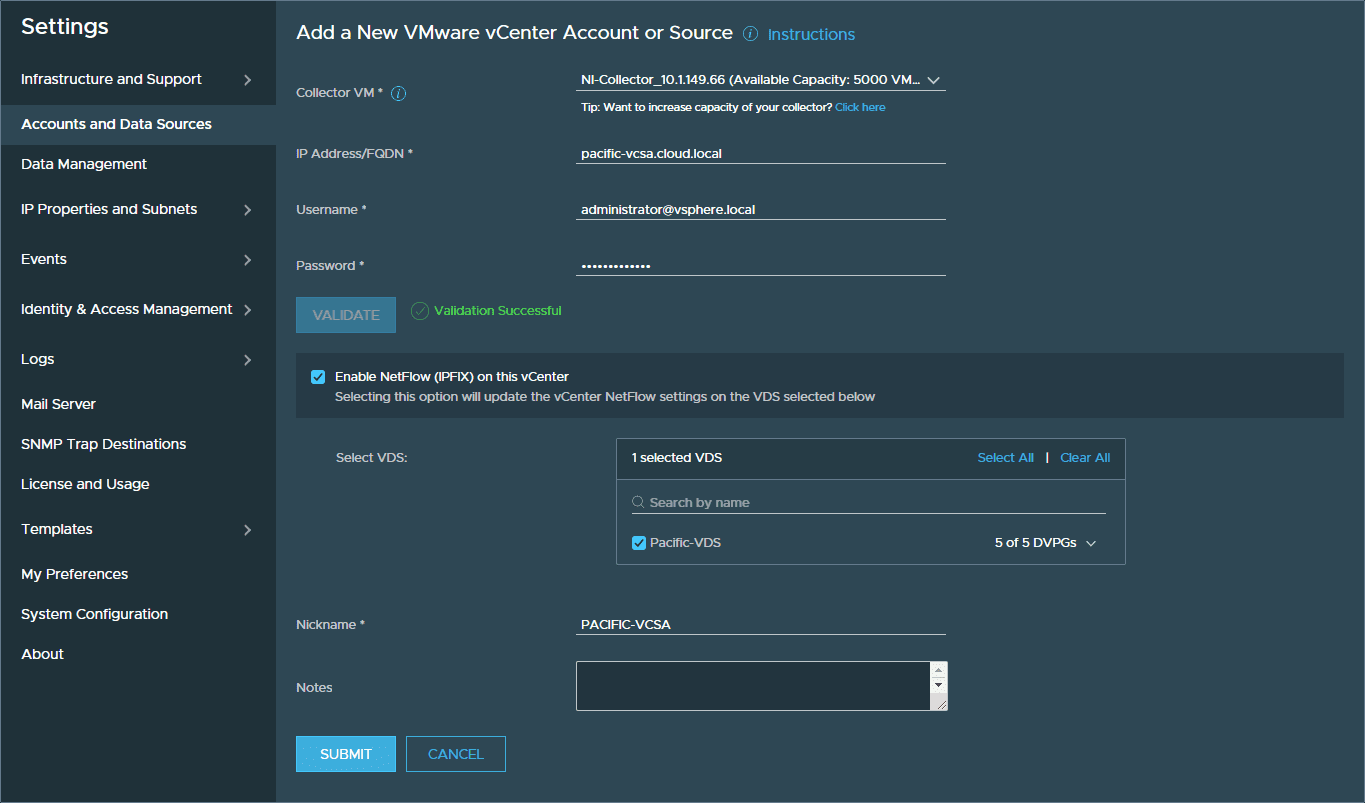Expand the 5 of 5 DVPGs dropdown
Viewport: 1365px width, 803px height.
(x=1091, y=544)
